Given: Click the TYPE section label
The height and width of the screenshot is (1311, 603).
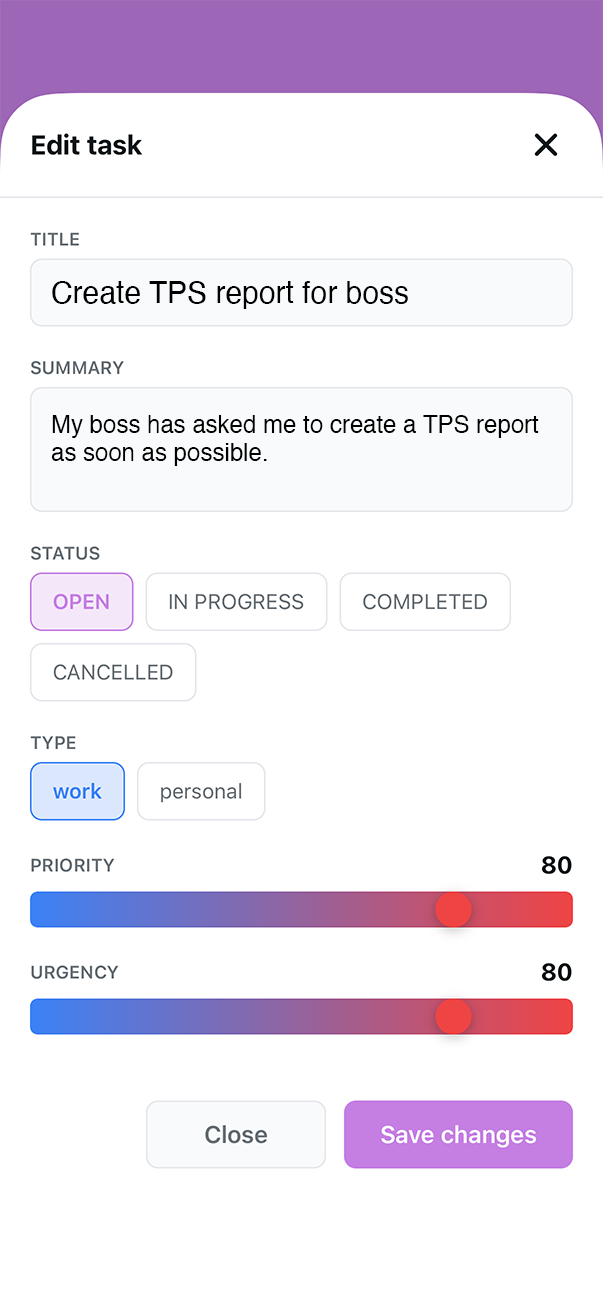Looking at the screenshot, I should (53, 743).
